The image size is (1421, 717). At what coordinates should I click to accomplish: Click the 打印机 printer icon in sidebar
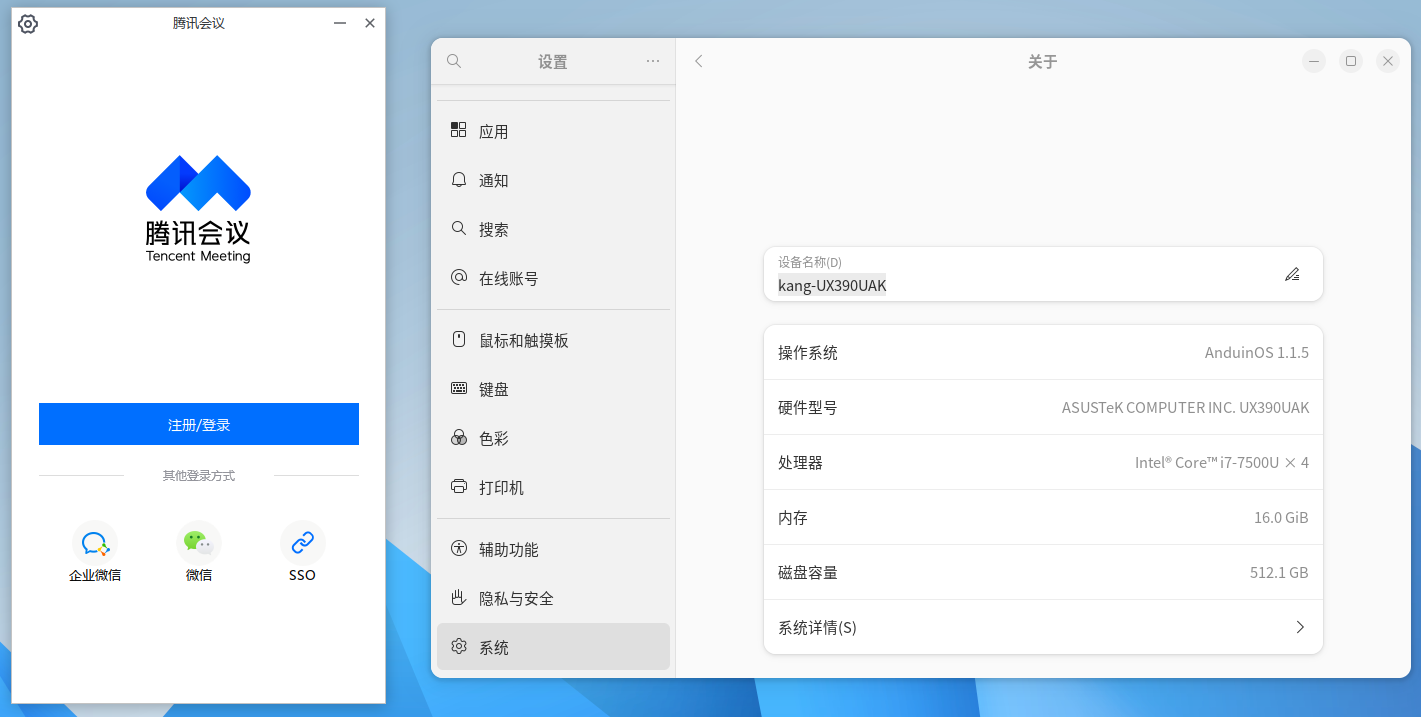click(459, 487)
